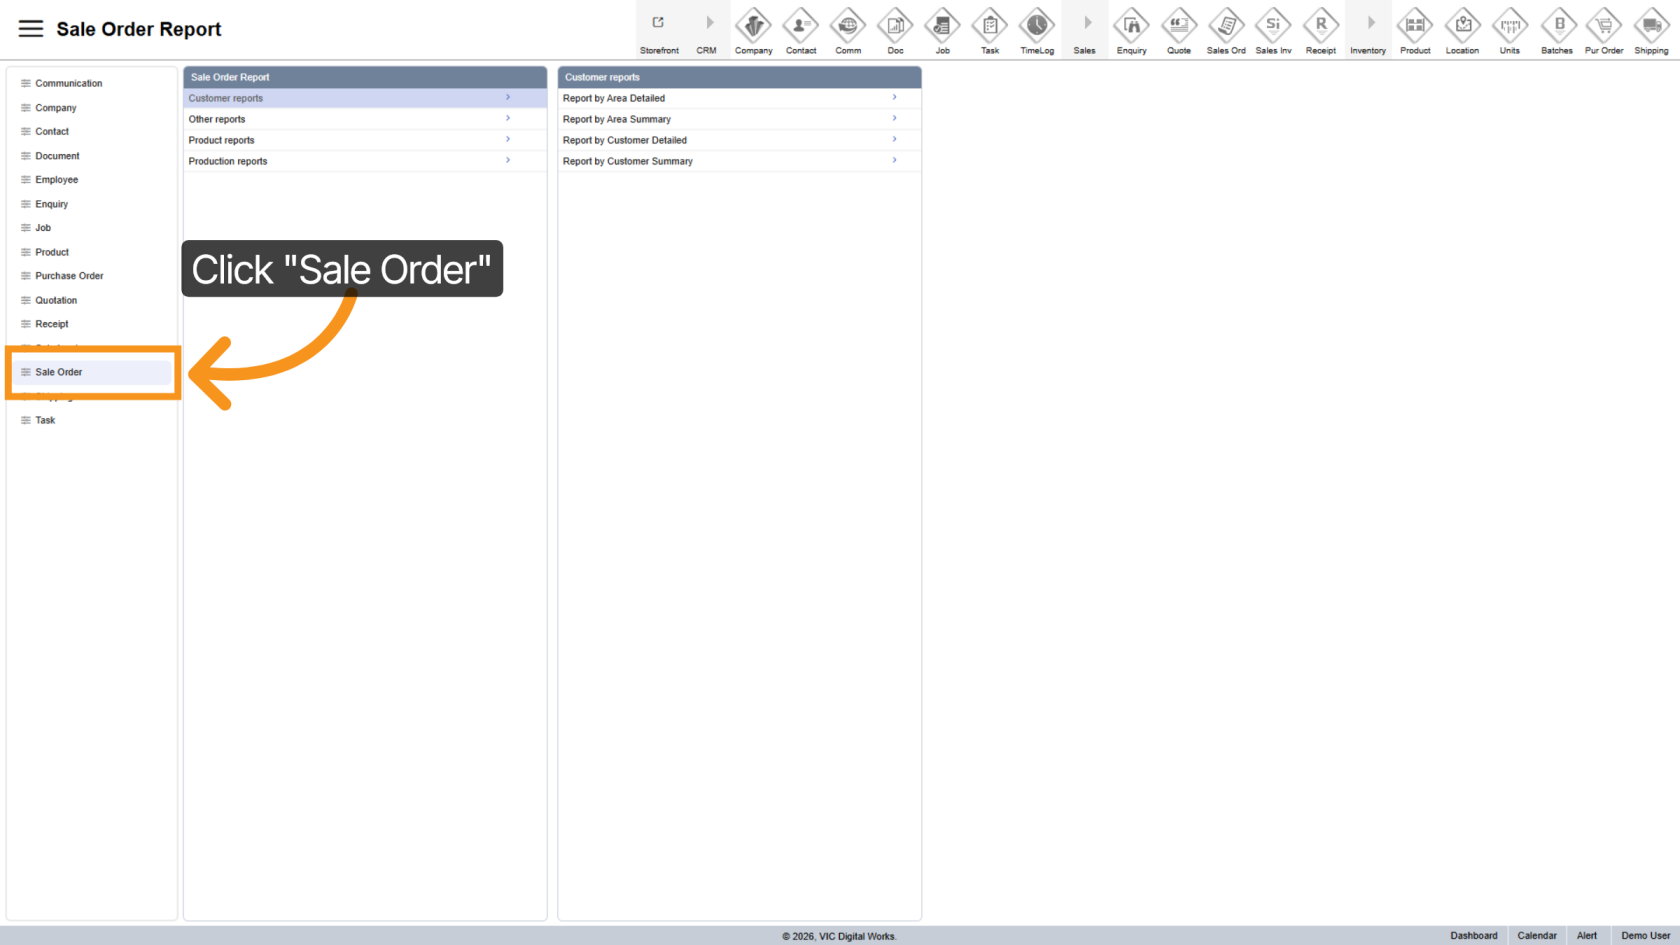Open Report by Customer Detailed
The image size is (1680, 945).
coord(739,140)
